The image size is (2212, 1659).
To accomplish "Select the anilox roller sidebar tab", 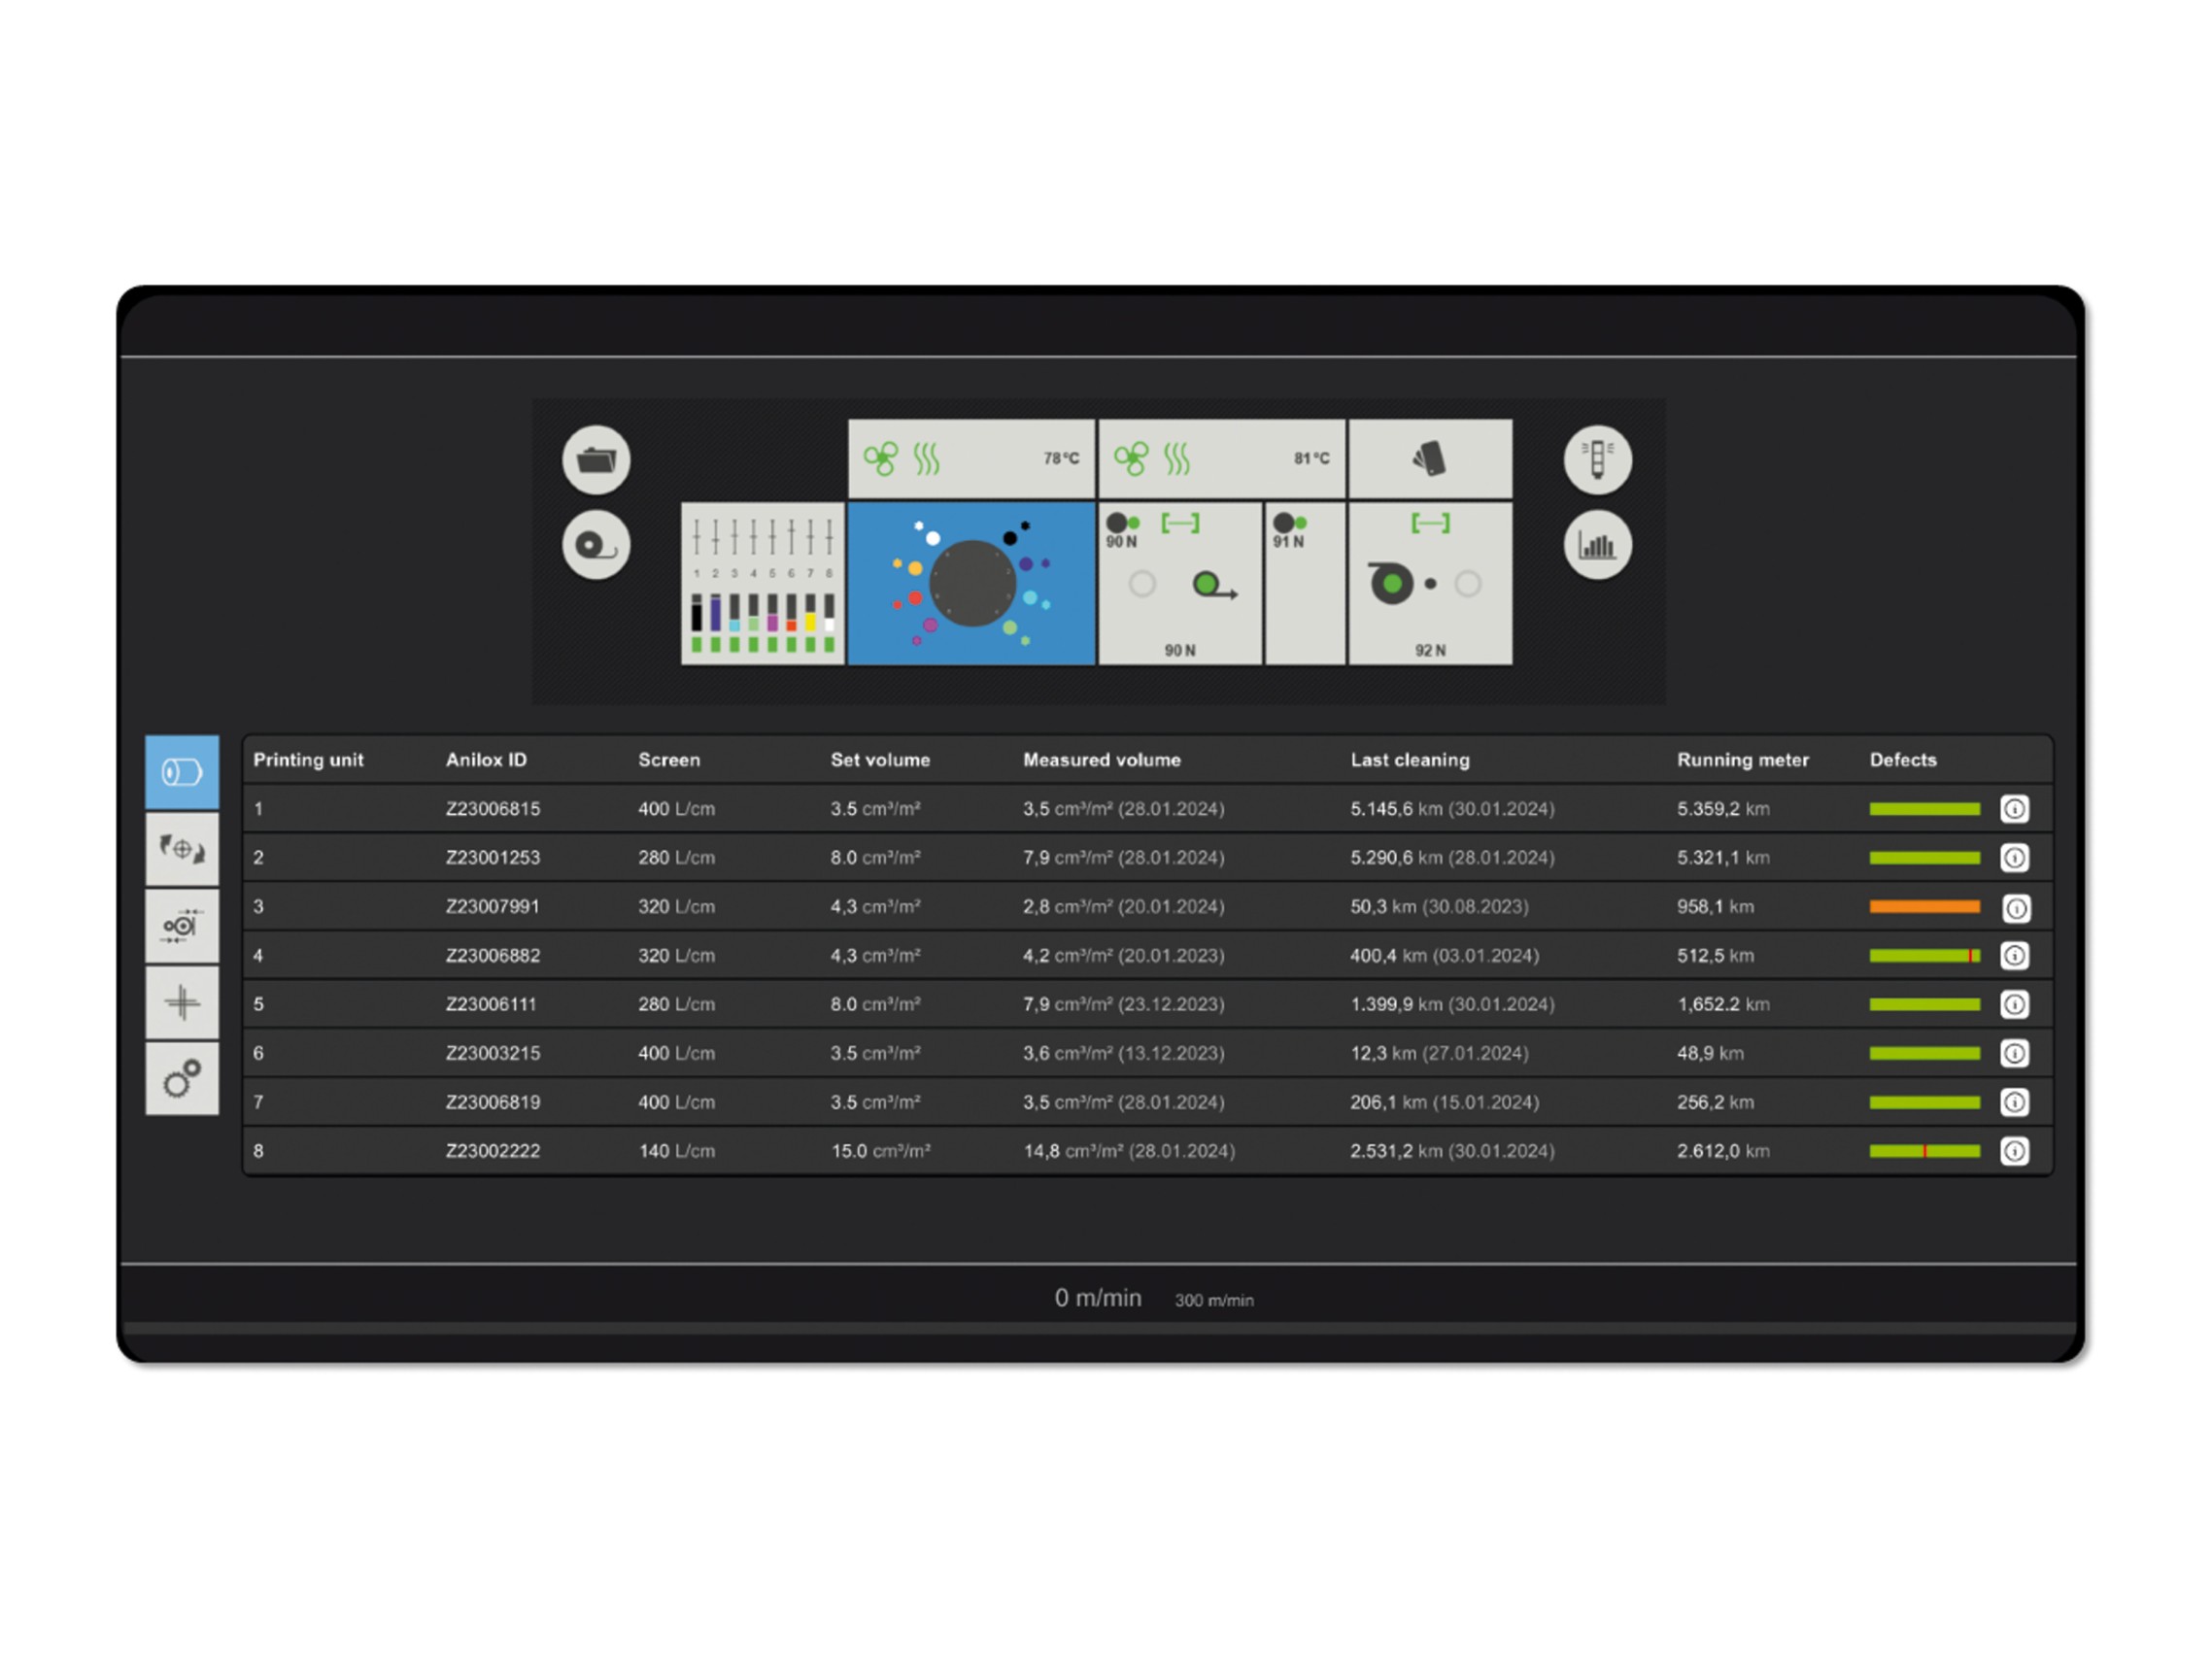I will pyautogui.click(x=182, y=773).
